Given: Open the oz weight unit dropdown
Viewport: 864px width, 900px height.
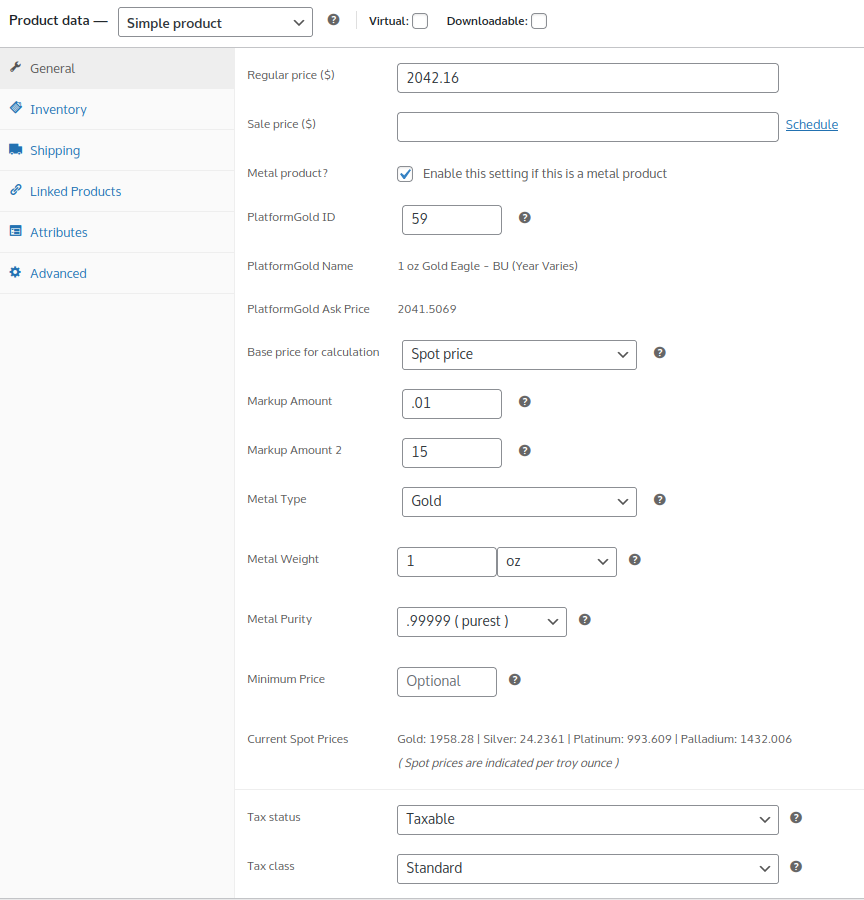Looking at the screenshot, I should click(556, 562).
